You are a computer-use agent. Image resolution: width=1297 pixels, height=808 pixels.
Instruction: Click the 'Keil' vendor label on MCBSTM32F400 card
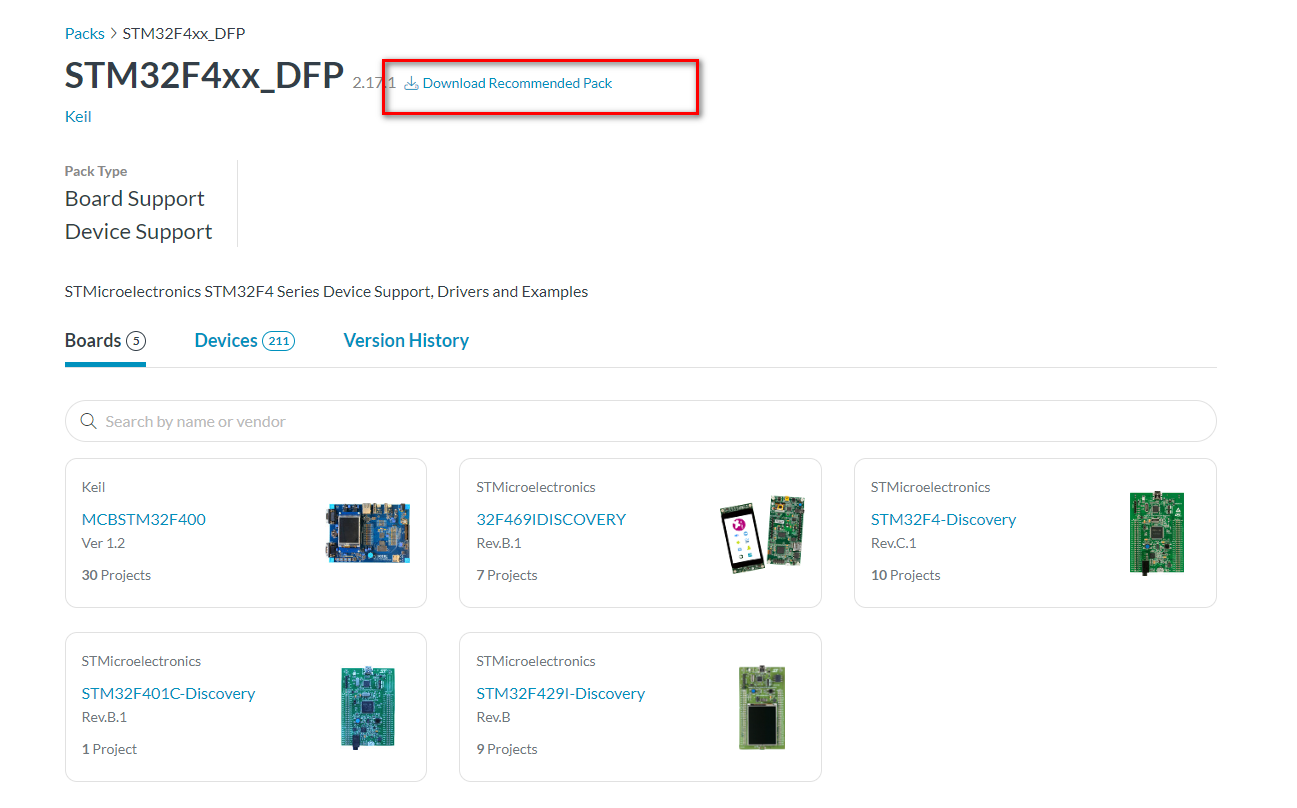[93, 487]
